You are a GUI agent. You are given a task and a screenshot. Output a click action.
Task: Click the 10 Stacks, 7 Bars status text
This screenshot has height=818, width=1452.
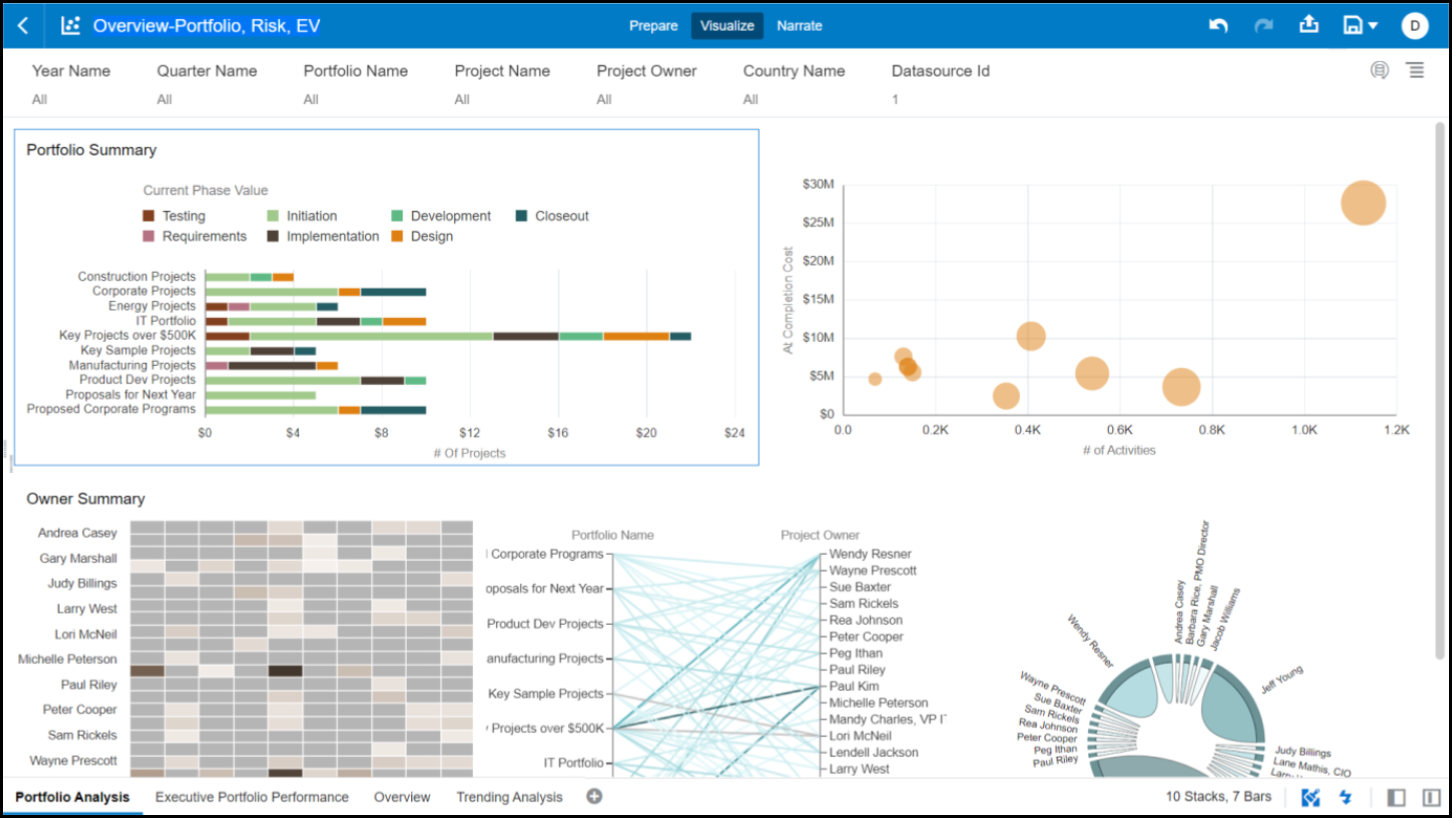[1218, 797]
